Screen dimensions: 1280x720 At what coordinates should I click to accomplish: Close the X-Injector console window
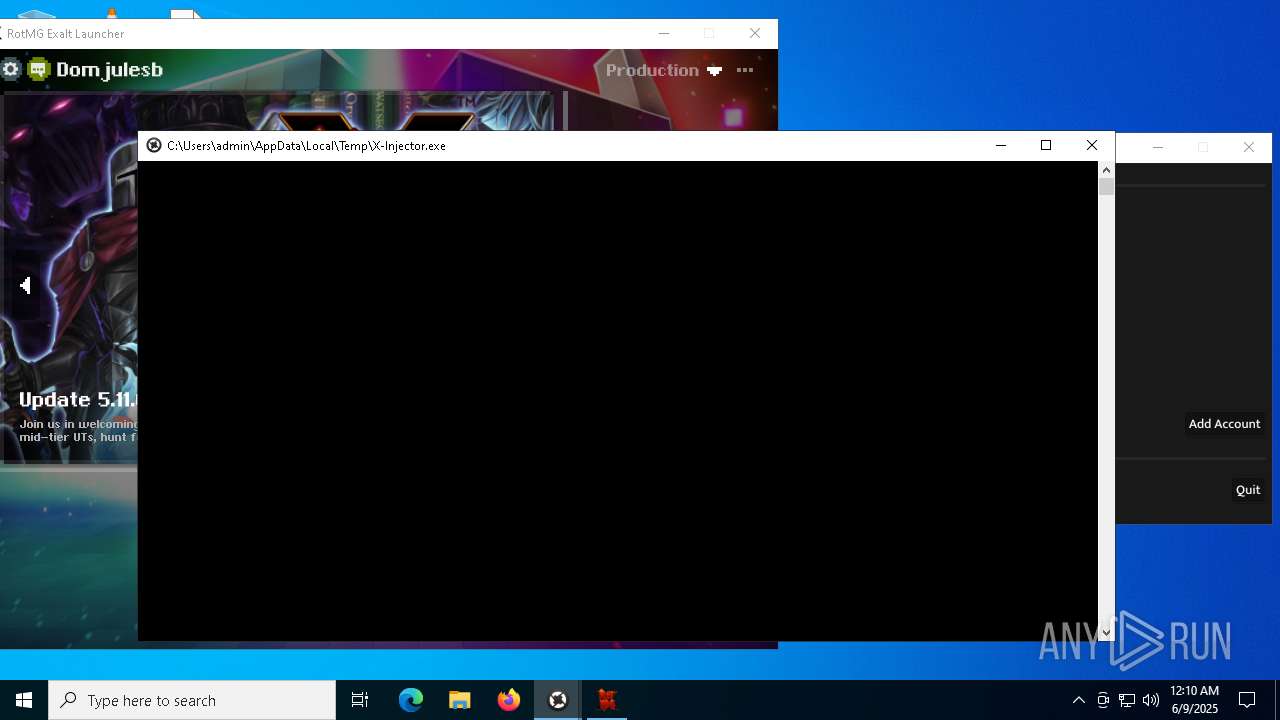point(1092,145)
